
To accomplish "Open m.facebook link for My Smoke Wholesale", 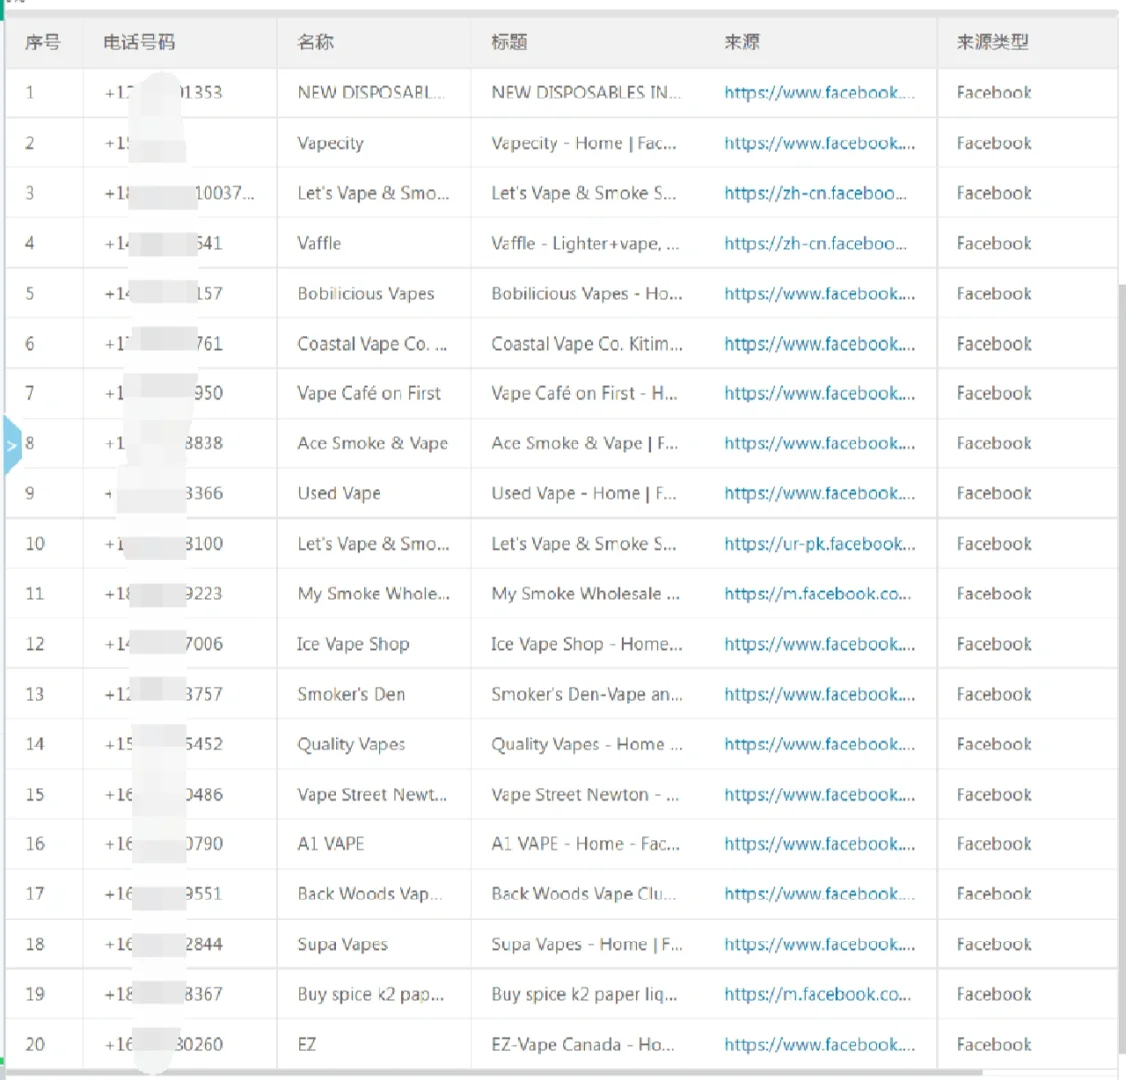I will coord(817,594).
